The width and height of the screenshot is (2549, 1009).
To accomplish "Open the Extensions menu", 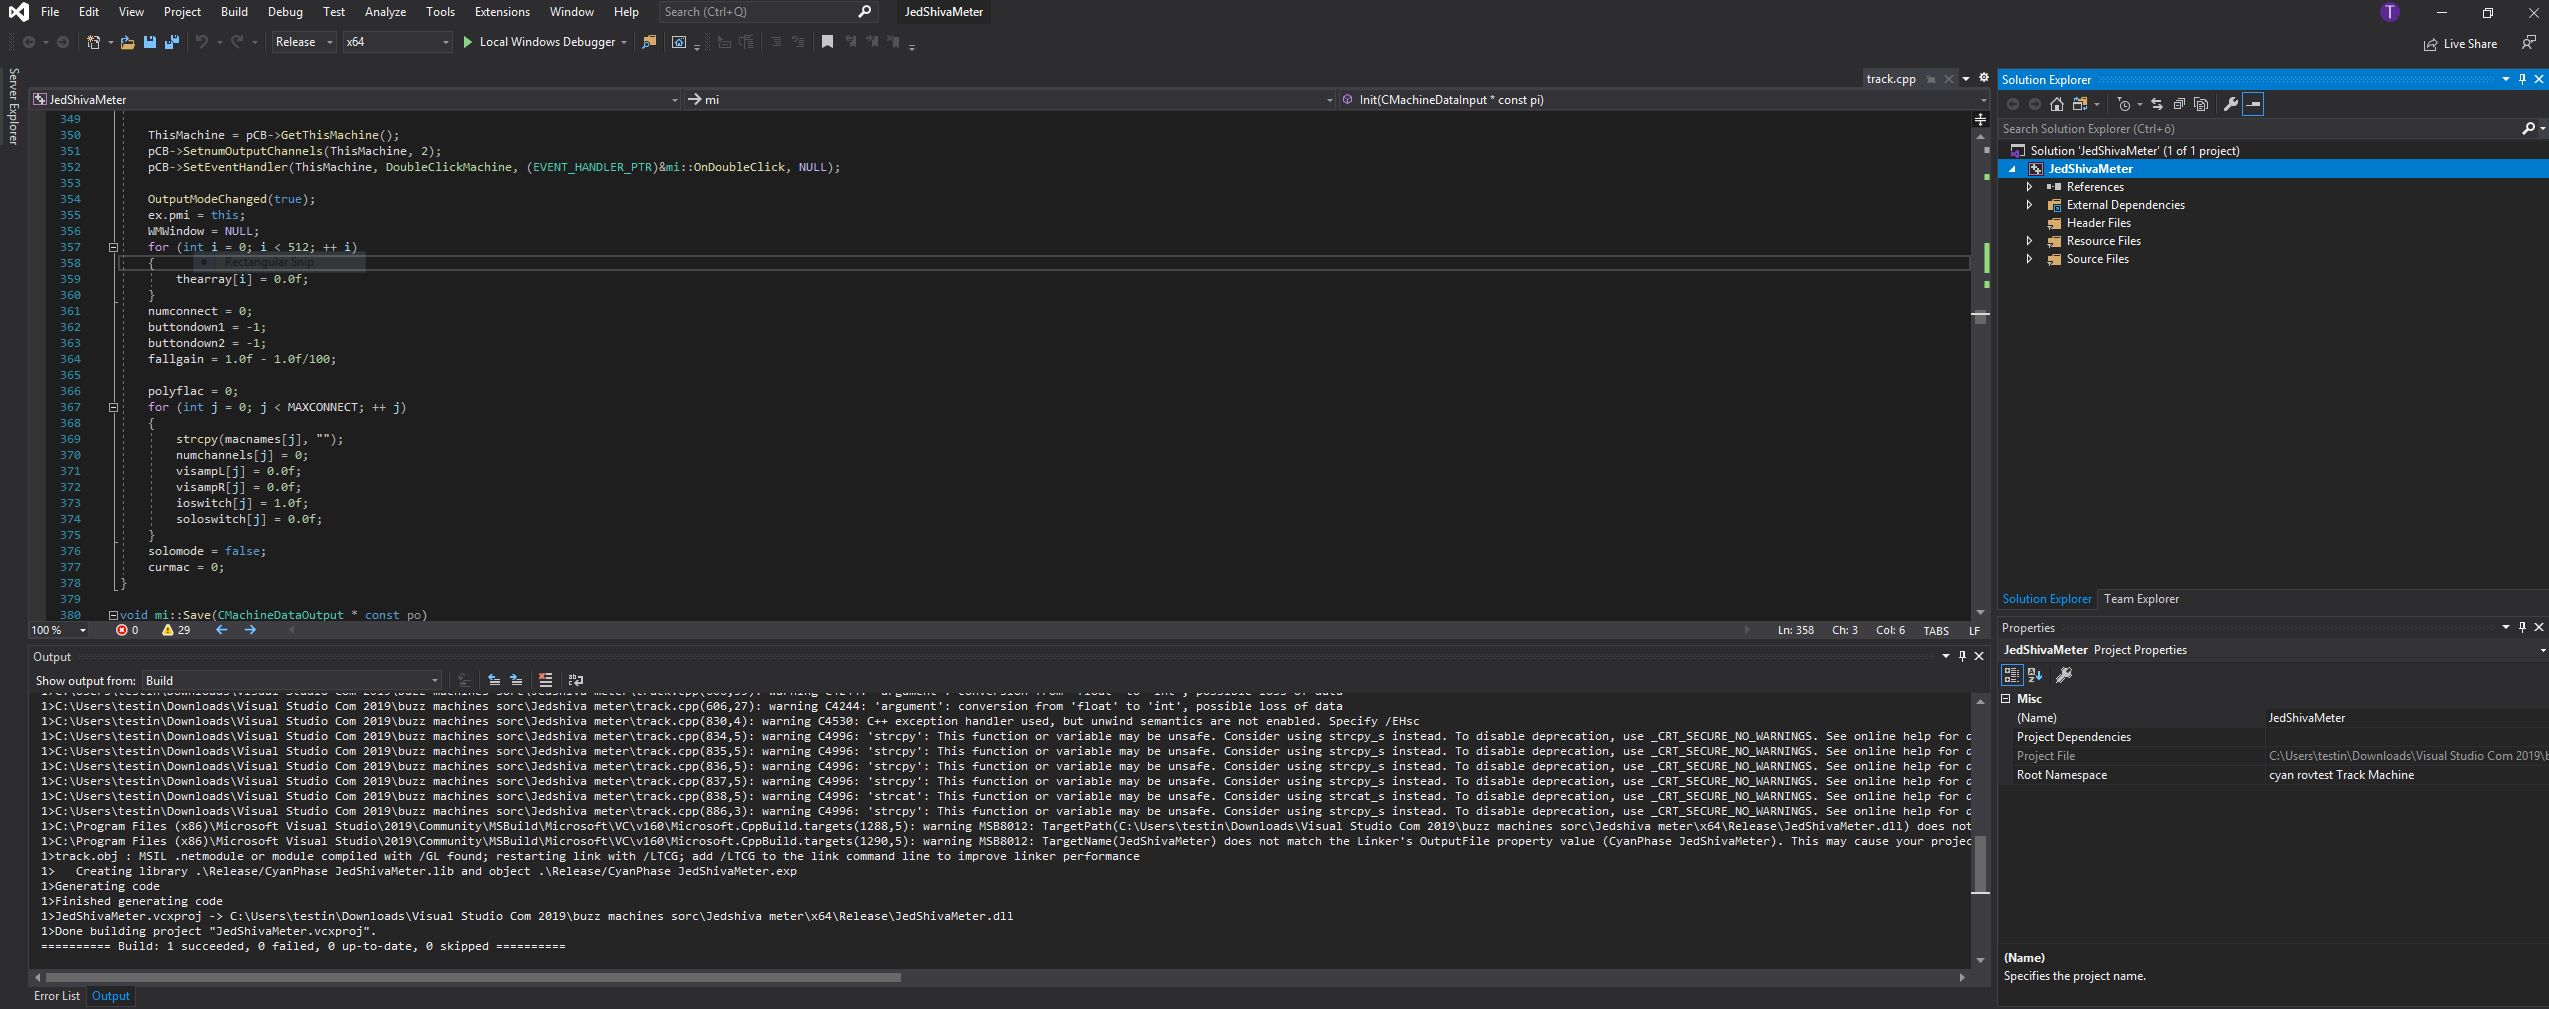I will [x=502, y=12].
